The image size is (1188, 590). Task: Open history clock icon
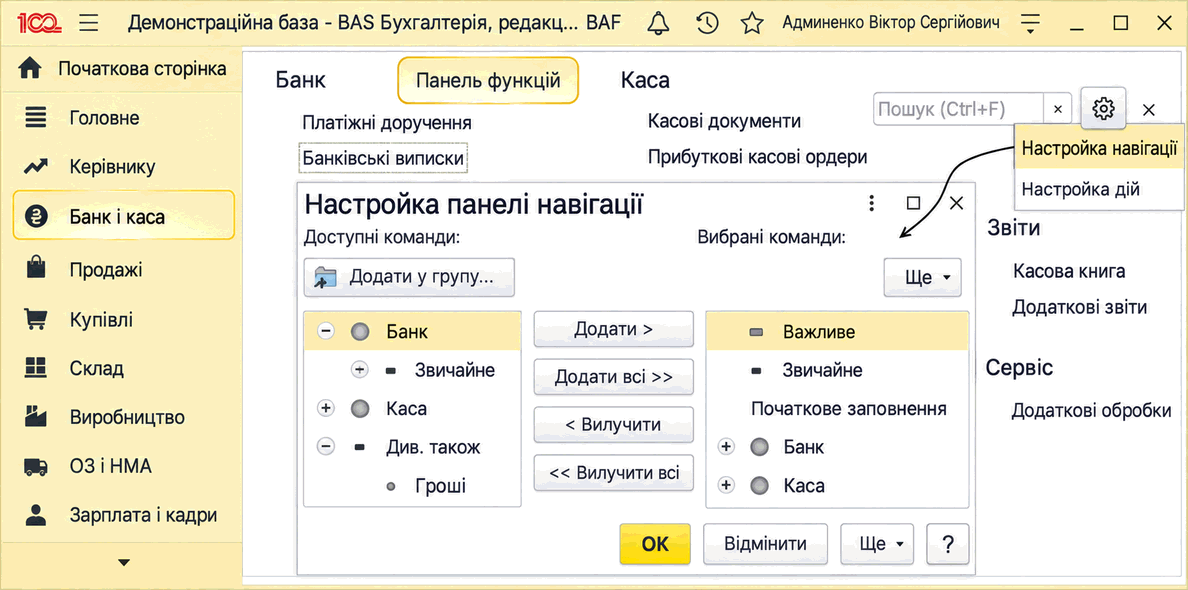707,23
